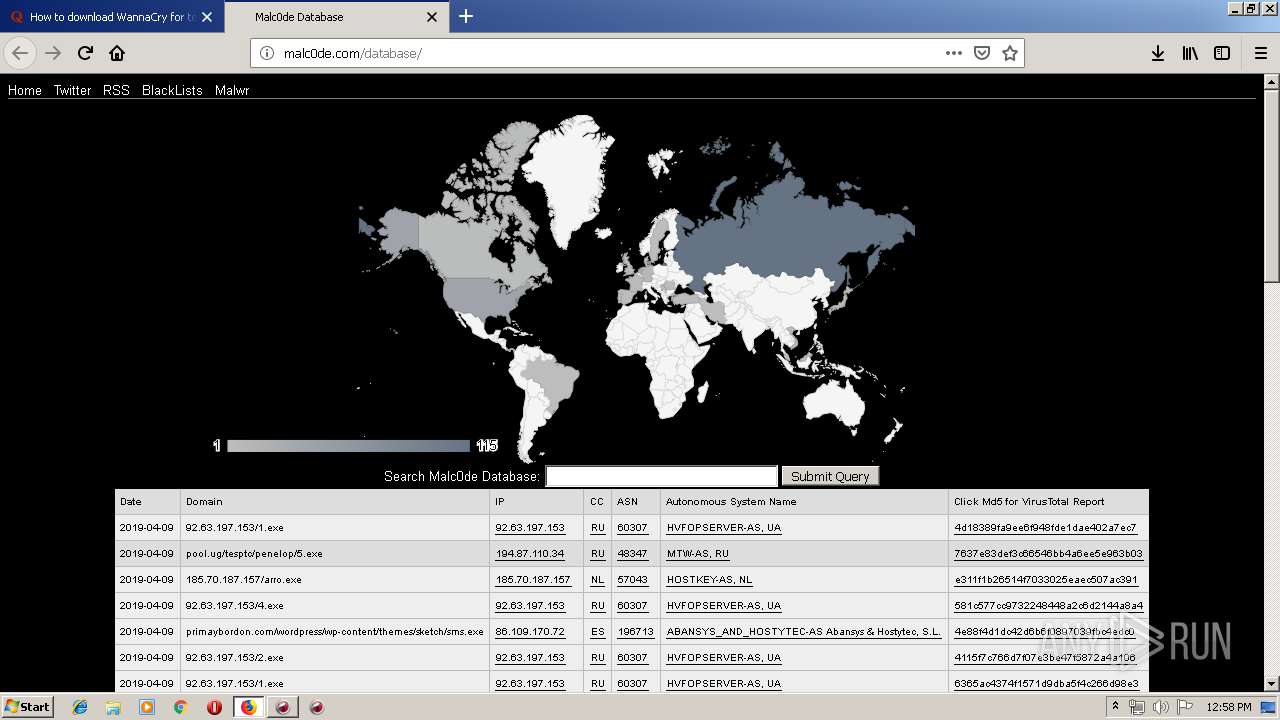The height and width of the screenshot is (720, 1280).
Task: Open the media player taskbar icon
Action: (x=147, y=707)
